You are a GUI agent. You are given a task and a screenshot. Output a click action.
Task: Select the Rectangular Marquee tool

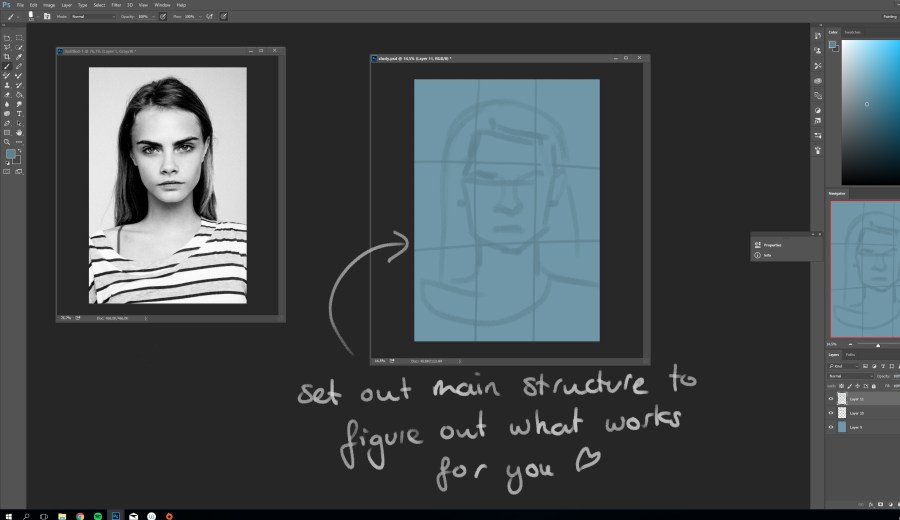[x=19, y=38]
